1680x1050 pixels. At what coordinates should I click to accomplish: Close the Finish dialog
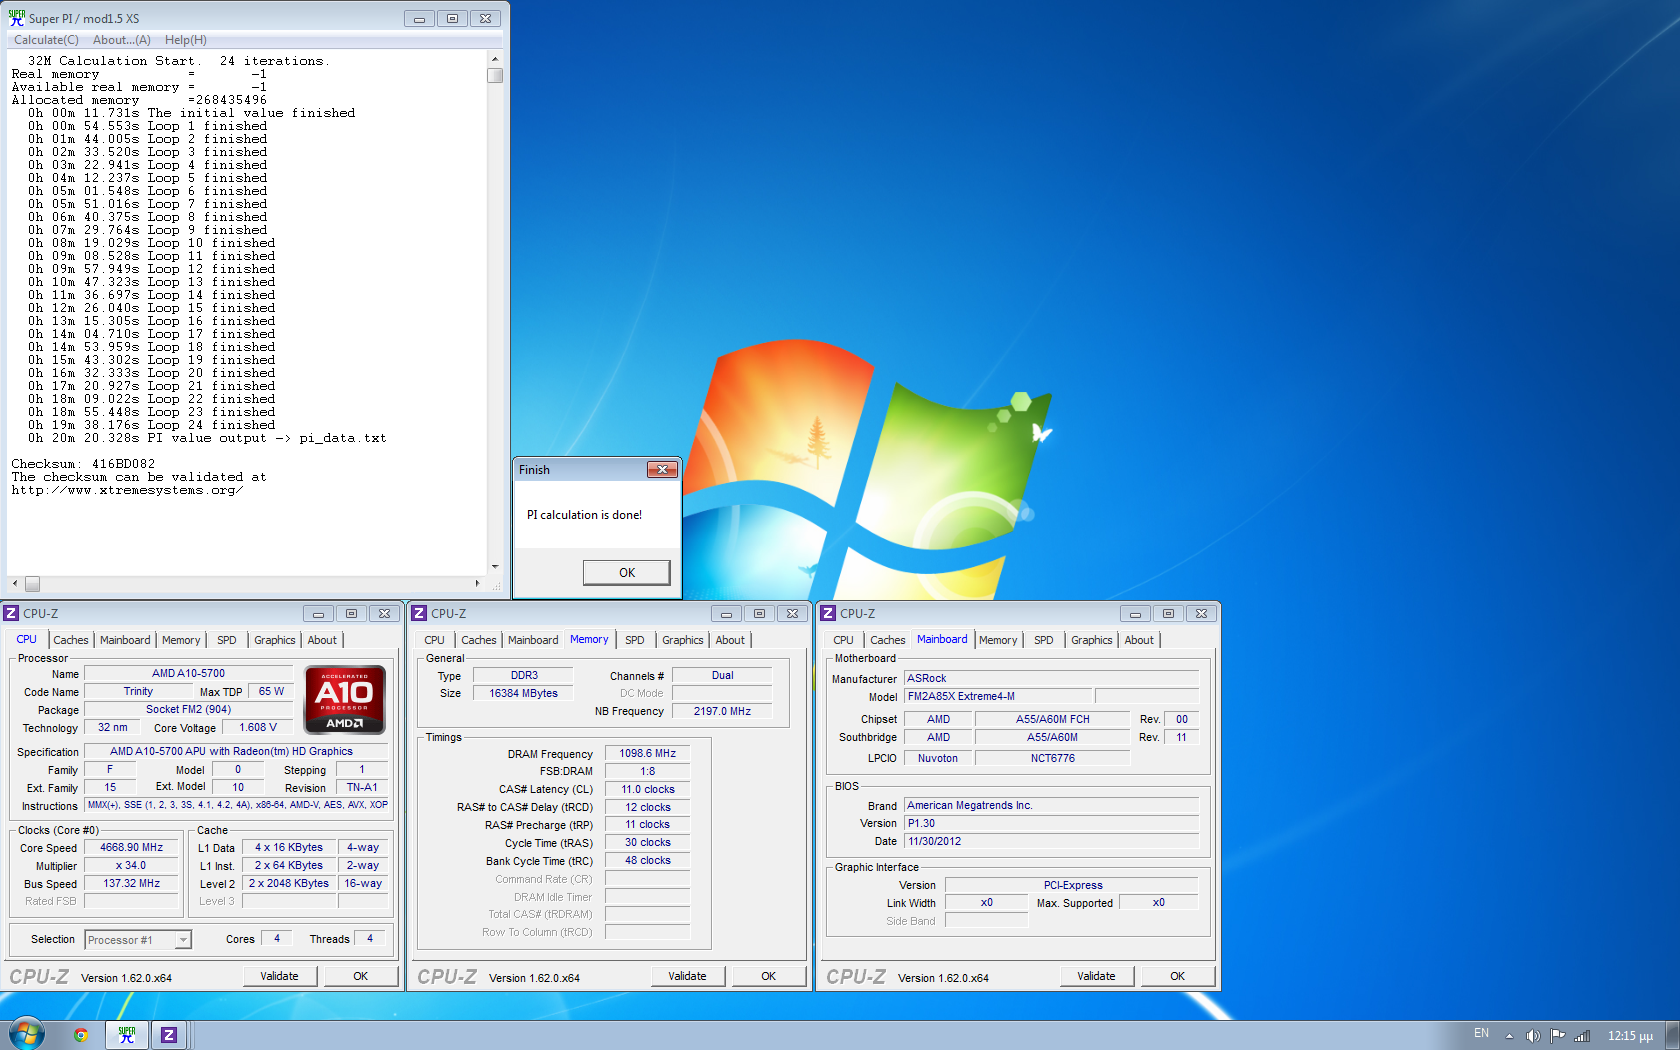pyautogui.click(x=662, y=469)
